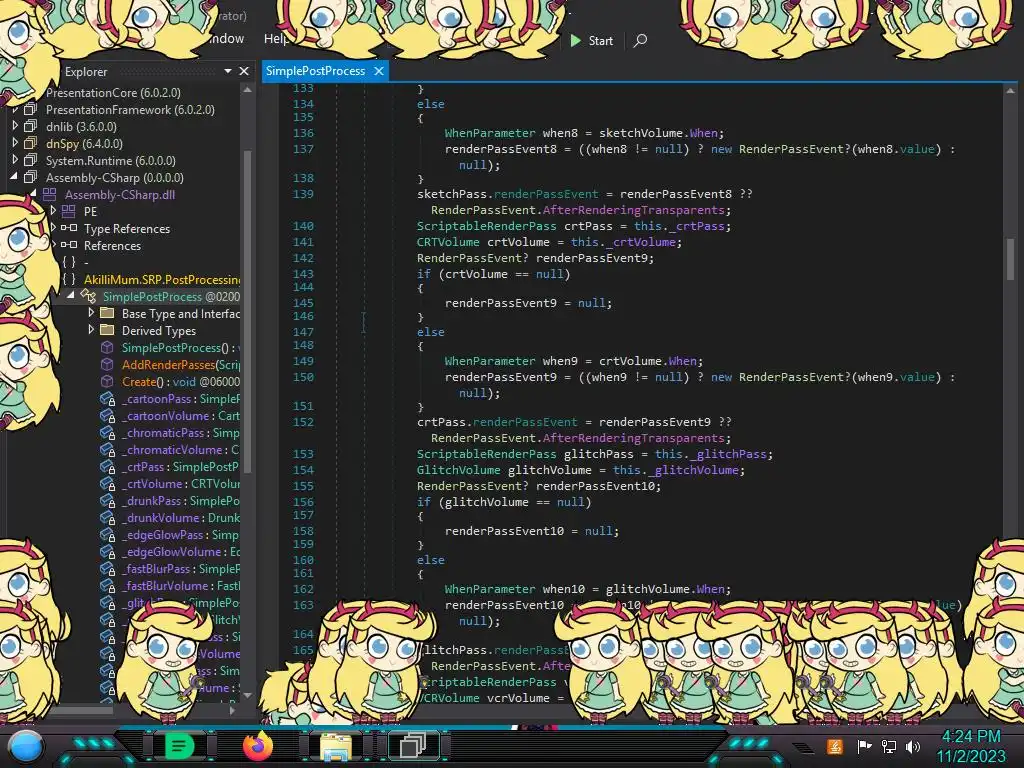The height and width of the screenshot is (768, 1024).
Task: Expand the dnlib (3.6.0.0) node
Action: coord(15,125)
